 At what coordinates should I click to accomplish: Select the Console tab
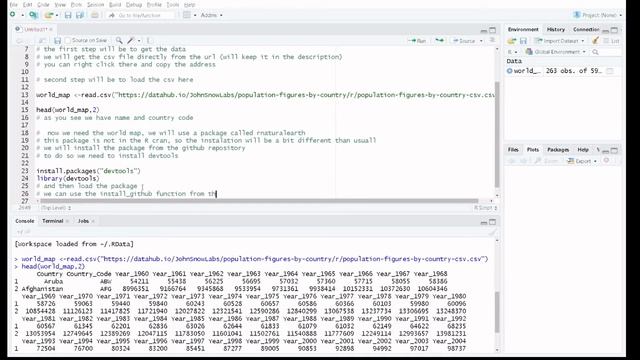(x=24, y=221)
